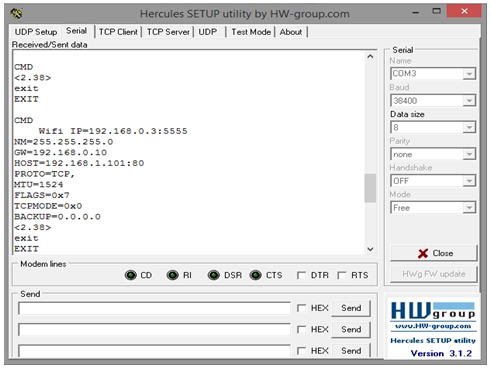The width and height of the screenshot is (491, 368).
Task: Open the Baud 38400 dropdown
Action: [x=469, y=101]
